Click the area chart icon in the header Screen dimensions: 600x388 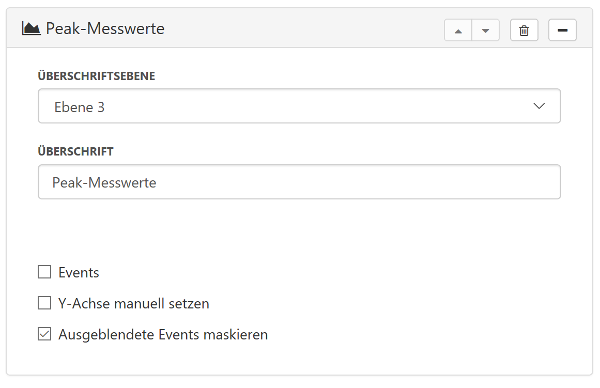[x=31, y=28]
